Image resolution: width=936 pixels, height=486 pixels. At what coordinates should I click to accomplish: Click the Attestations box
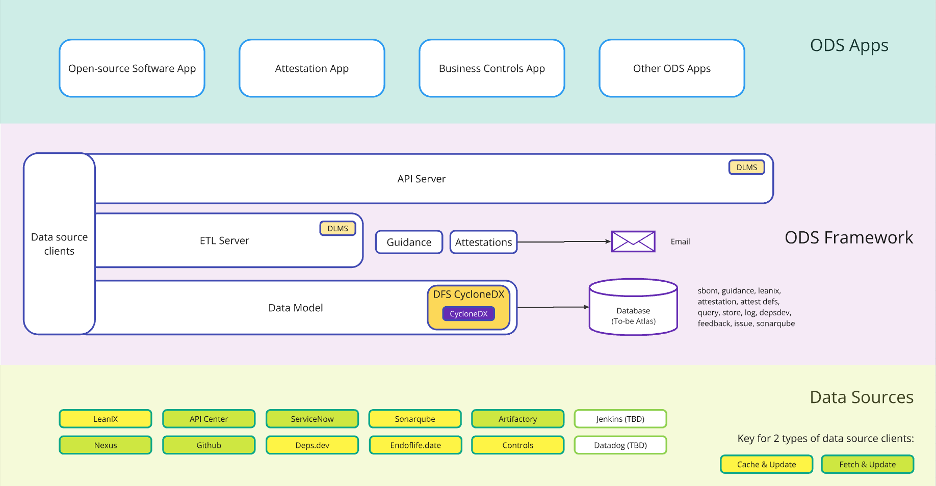484,242
